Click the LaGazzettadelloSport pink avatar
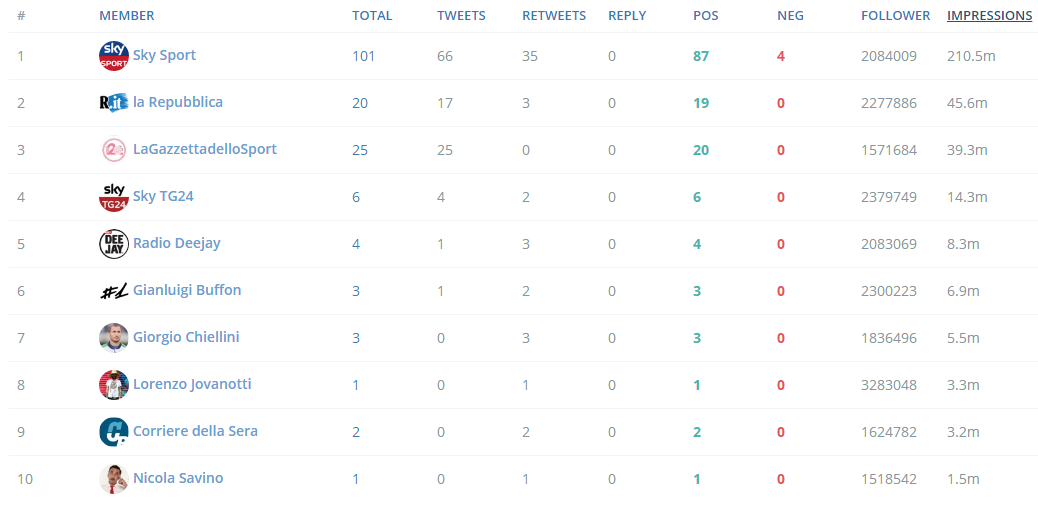Screen dimensions: 1038x507 (x=113, y=150)
